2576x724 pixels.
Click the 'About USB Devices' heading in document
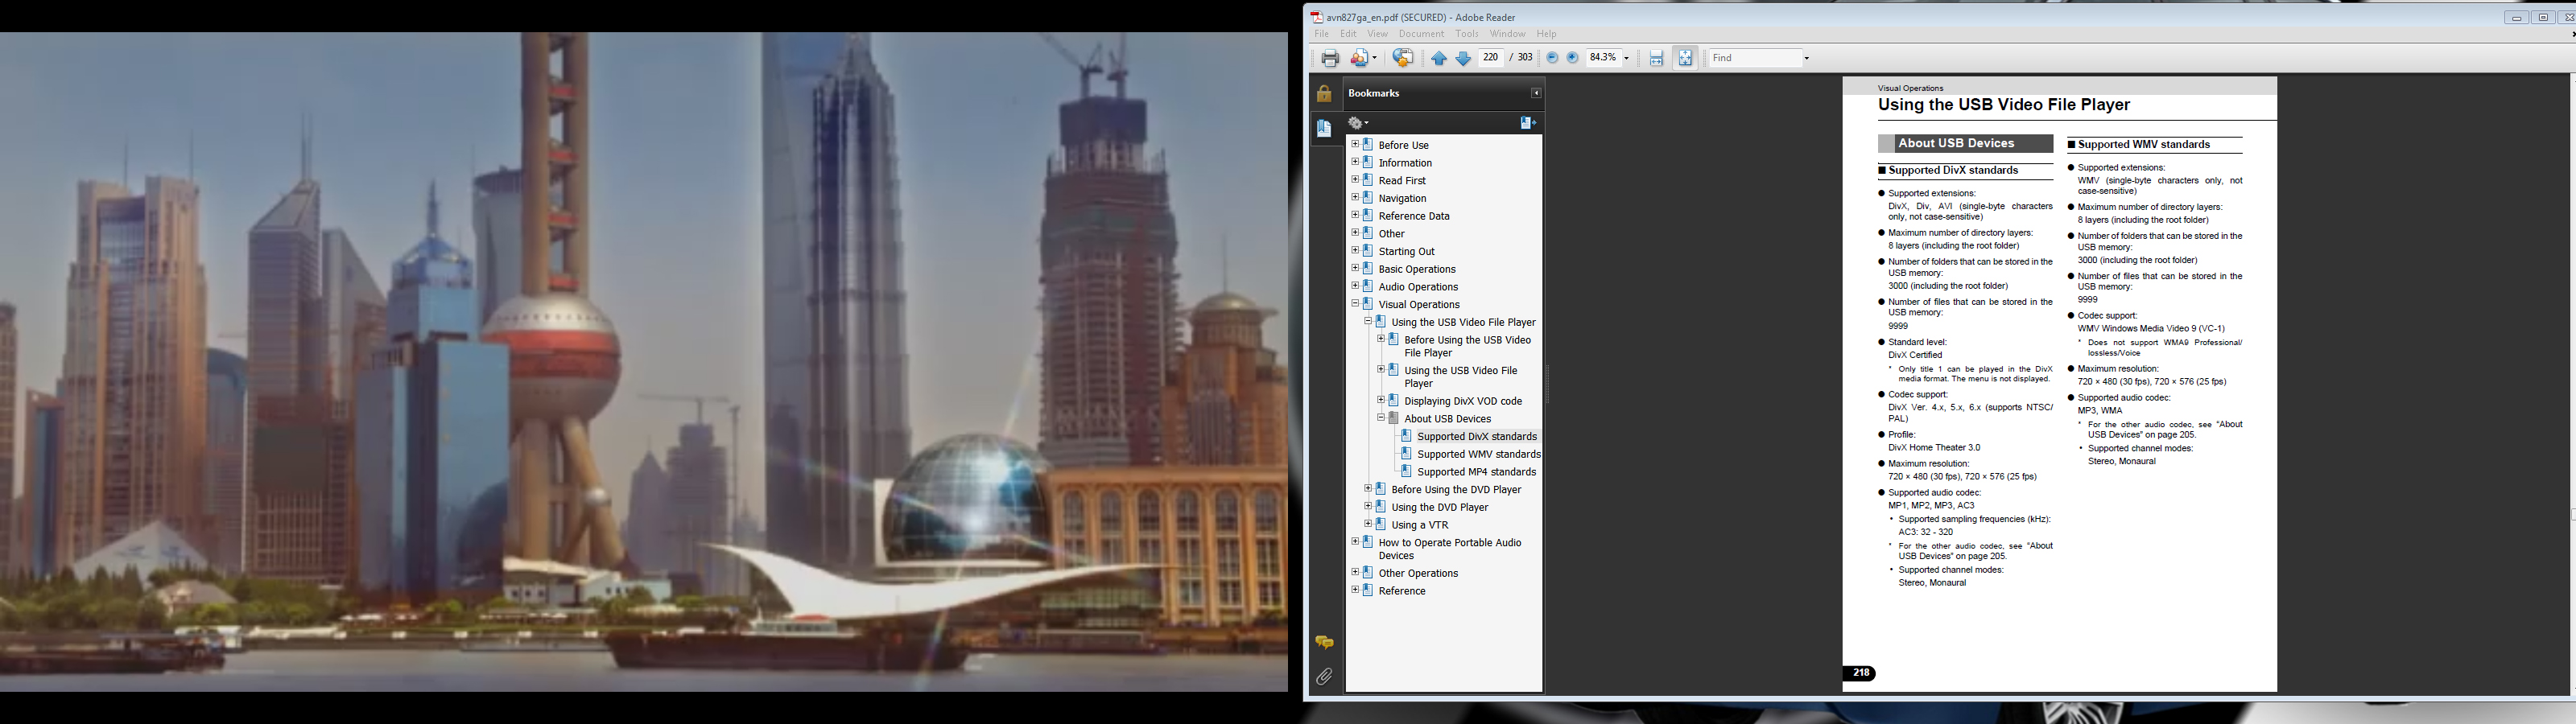pyautogui.click(x=1956, y=143)
